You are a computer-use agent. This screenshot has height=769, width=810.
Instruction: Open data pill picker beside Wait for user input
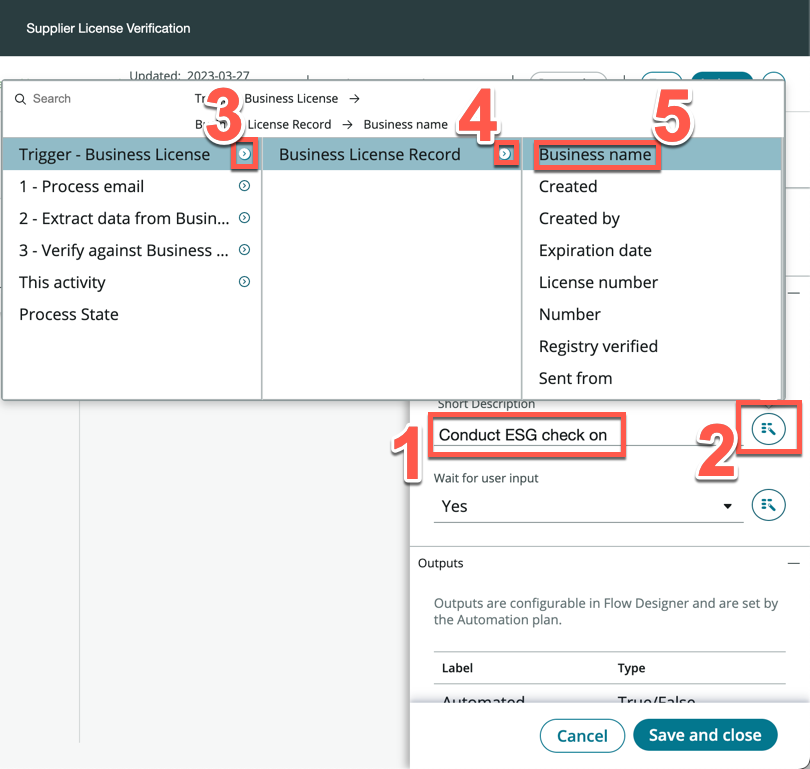tap(768, 505)
